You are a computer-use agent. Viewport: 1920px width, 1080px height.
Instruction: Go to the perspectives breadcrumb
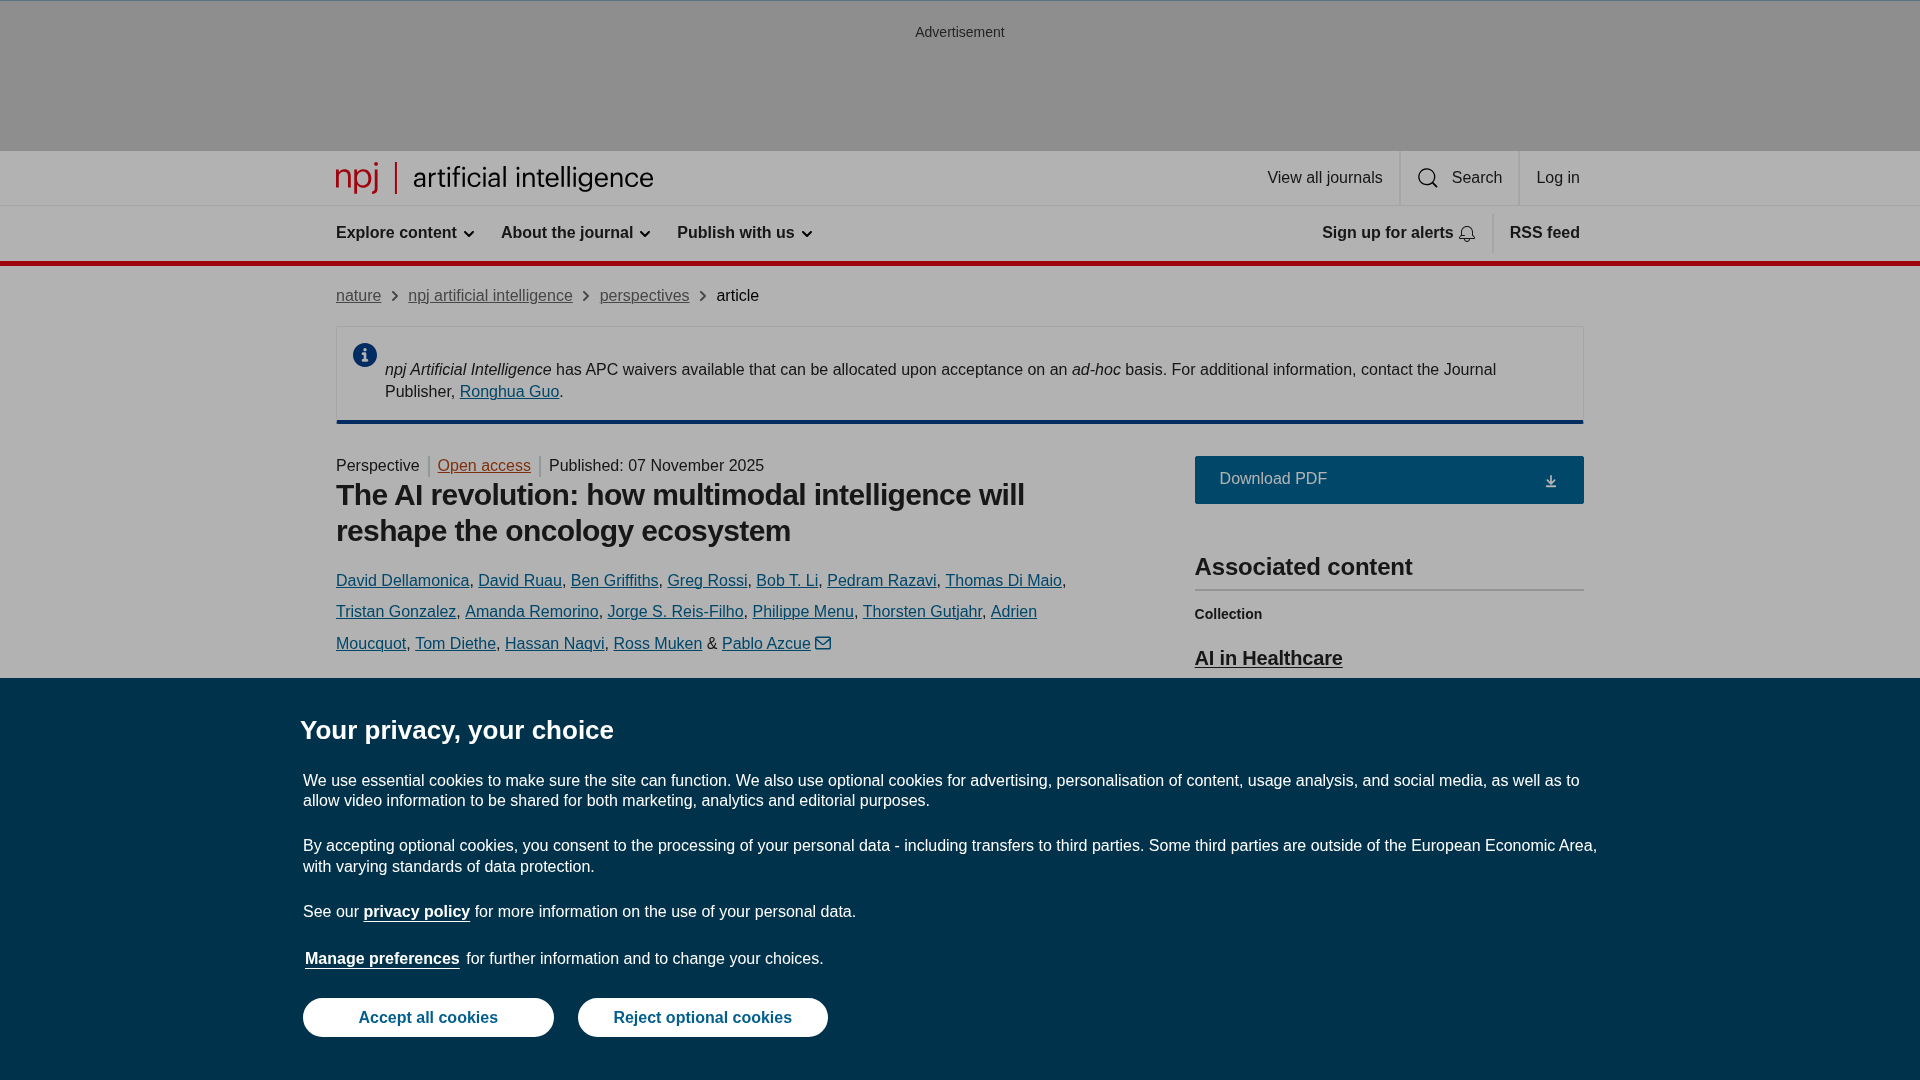644,296
